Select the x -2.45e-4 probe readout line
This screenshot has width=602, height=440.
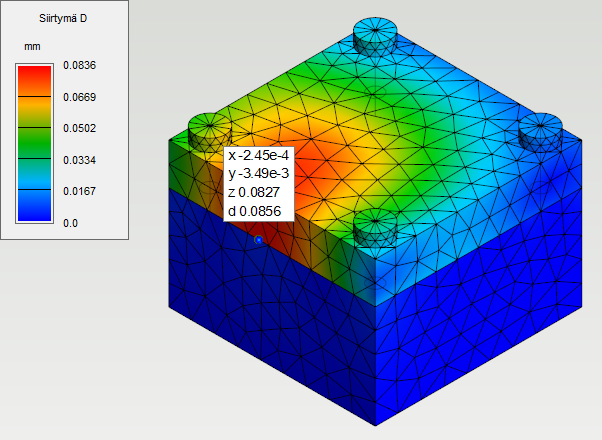[258, 156]
